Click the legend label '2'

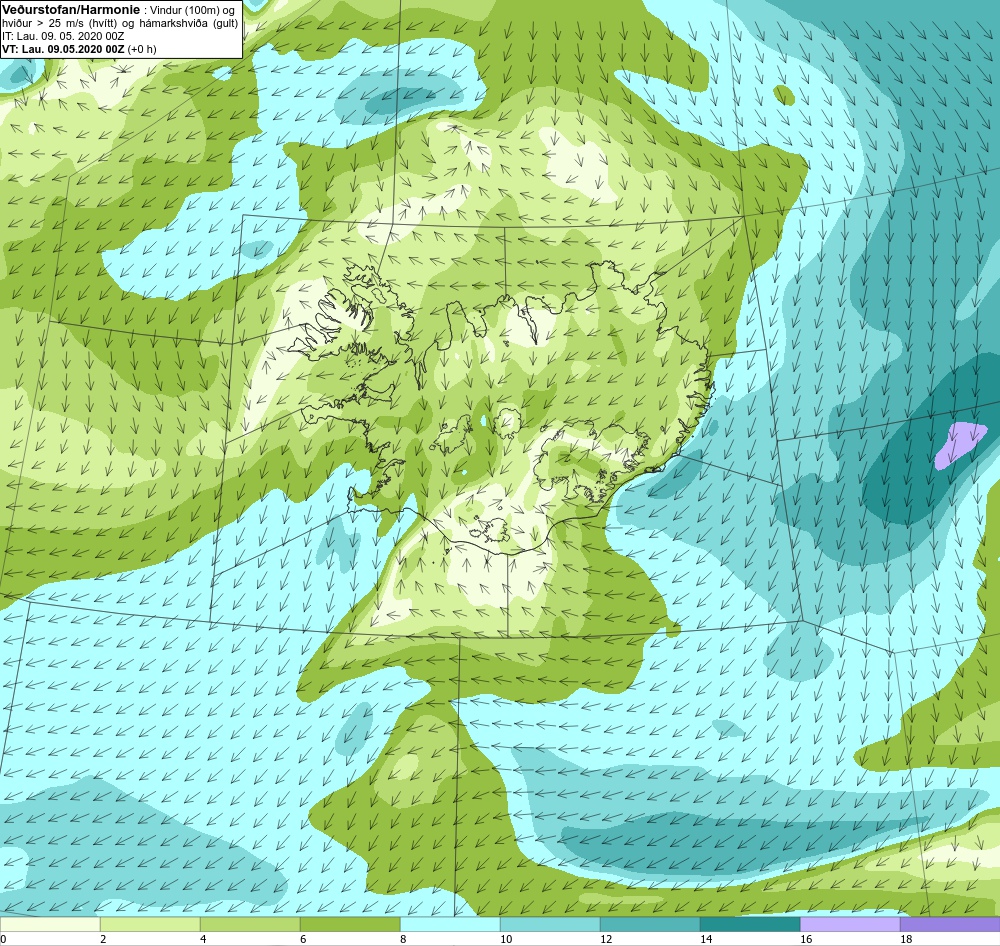(x=103, y=939)
